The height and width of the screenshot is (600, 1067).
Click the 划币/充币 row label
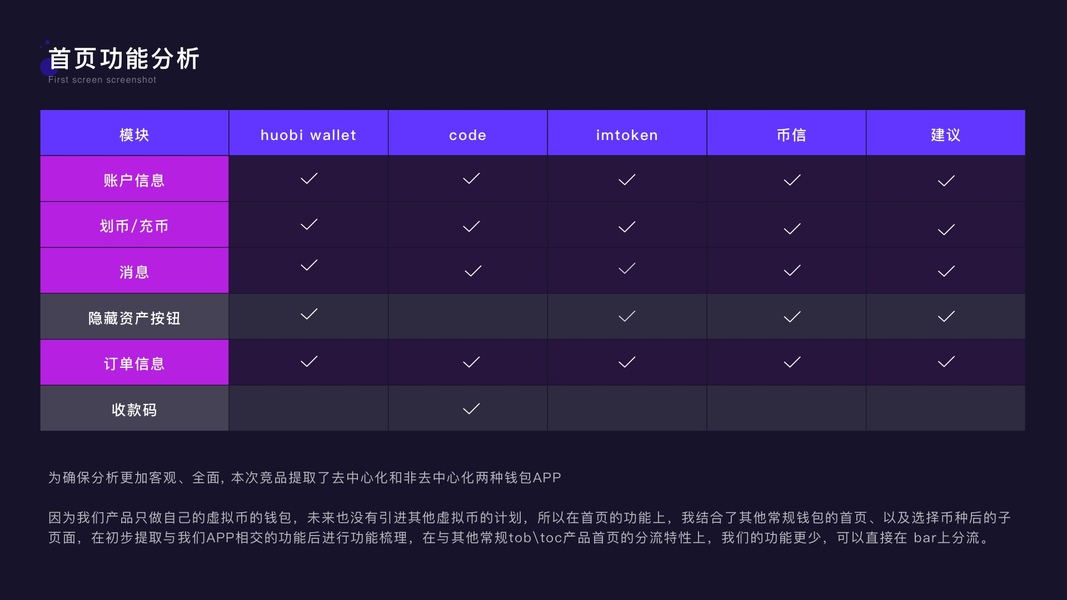click(x=134, y=226)
